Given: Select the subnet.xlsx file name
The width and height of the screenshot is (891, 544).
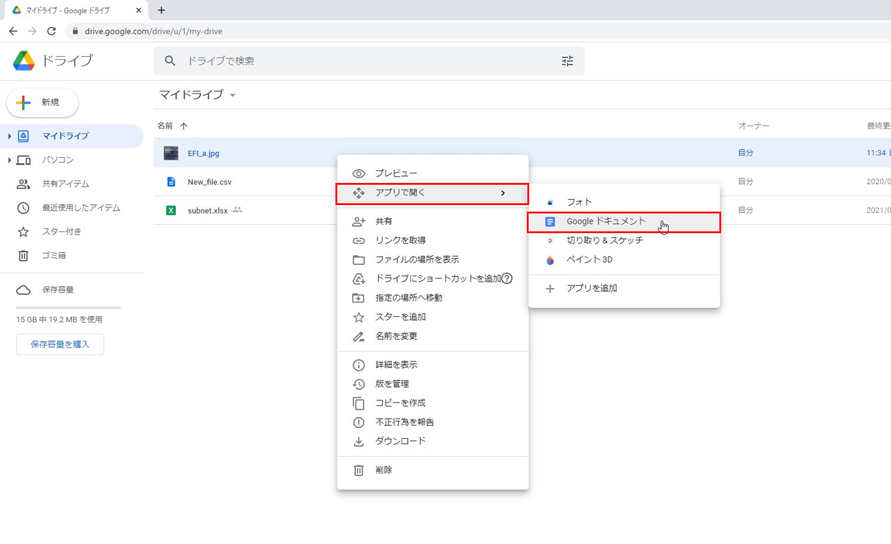Looking at the screenshot, I should pyautogui.click(x=207, y=211).
